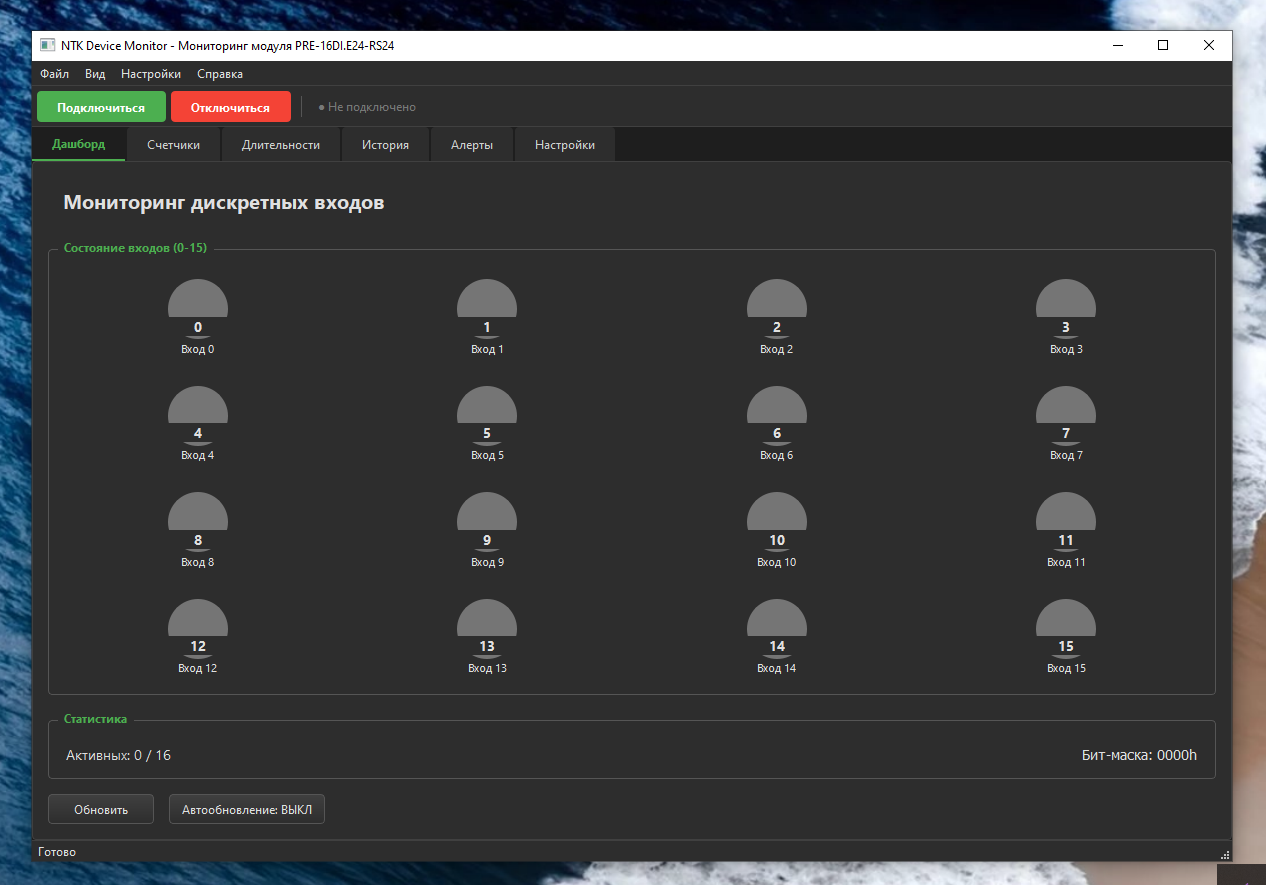Click the NTK Device Monitor title bar icon
Viewport: 1266px width, 885px height.
point(47,45)
